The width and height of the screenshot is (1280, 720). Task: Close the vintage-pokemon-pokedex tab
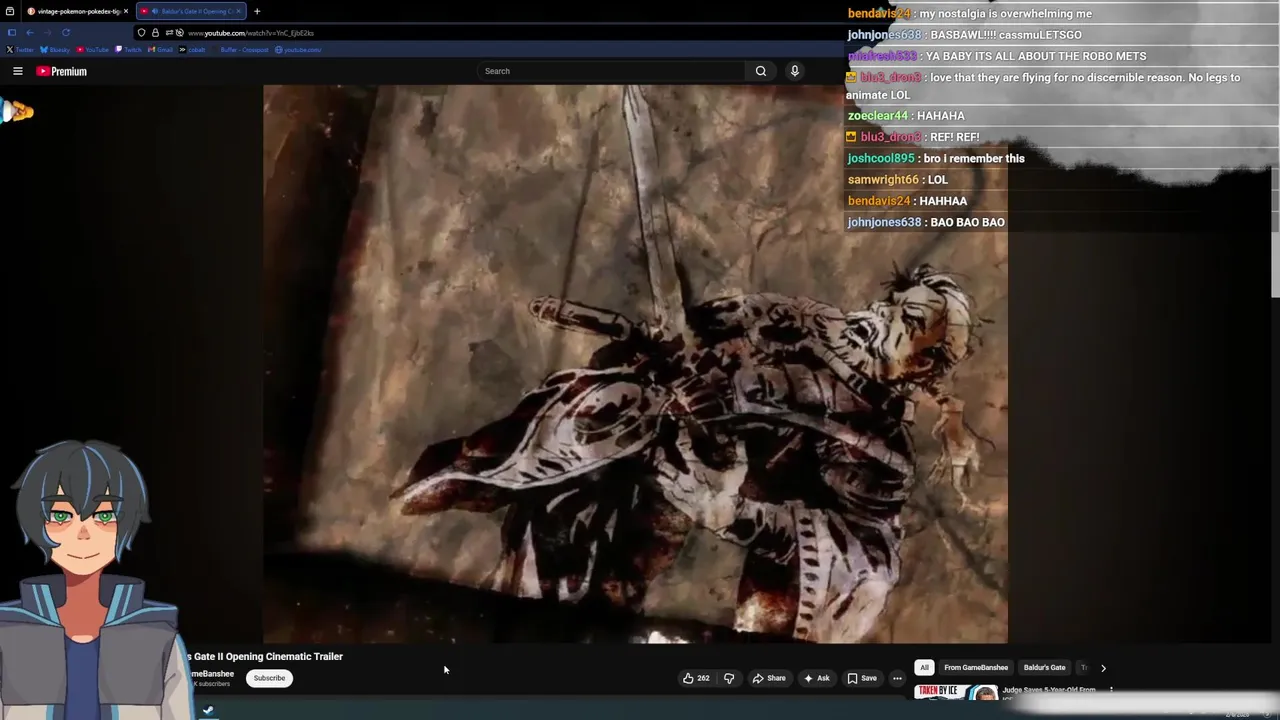[126, 11]
